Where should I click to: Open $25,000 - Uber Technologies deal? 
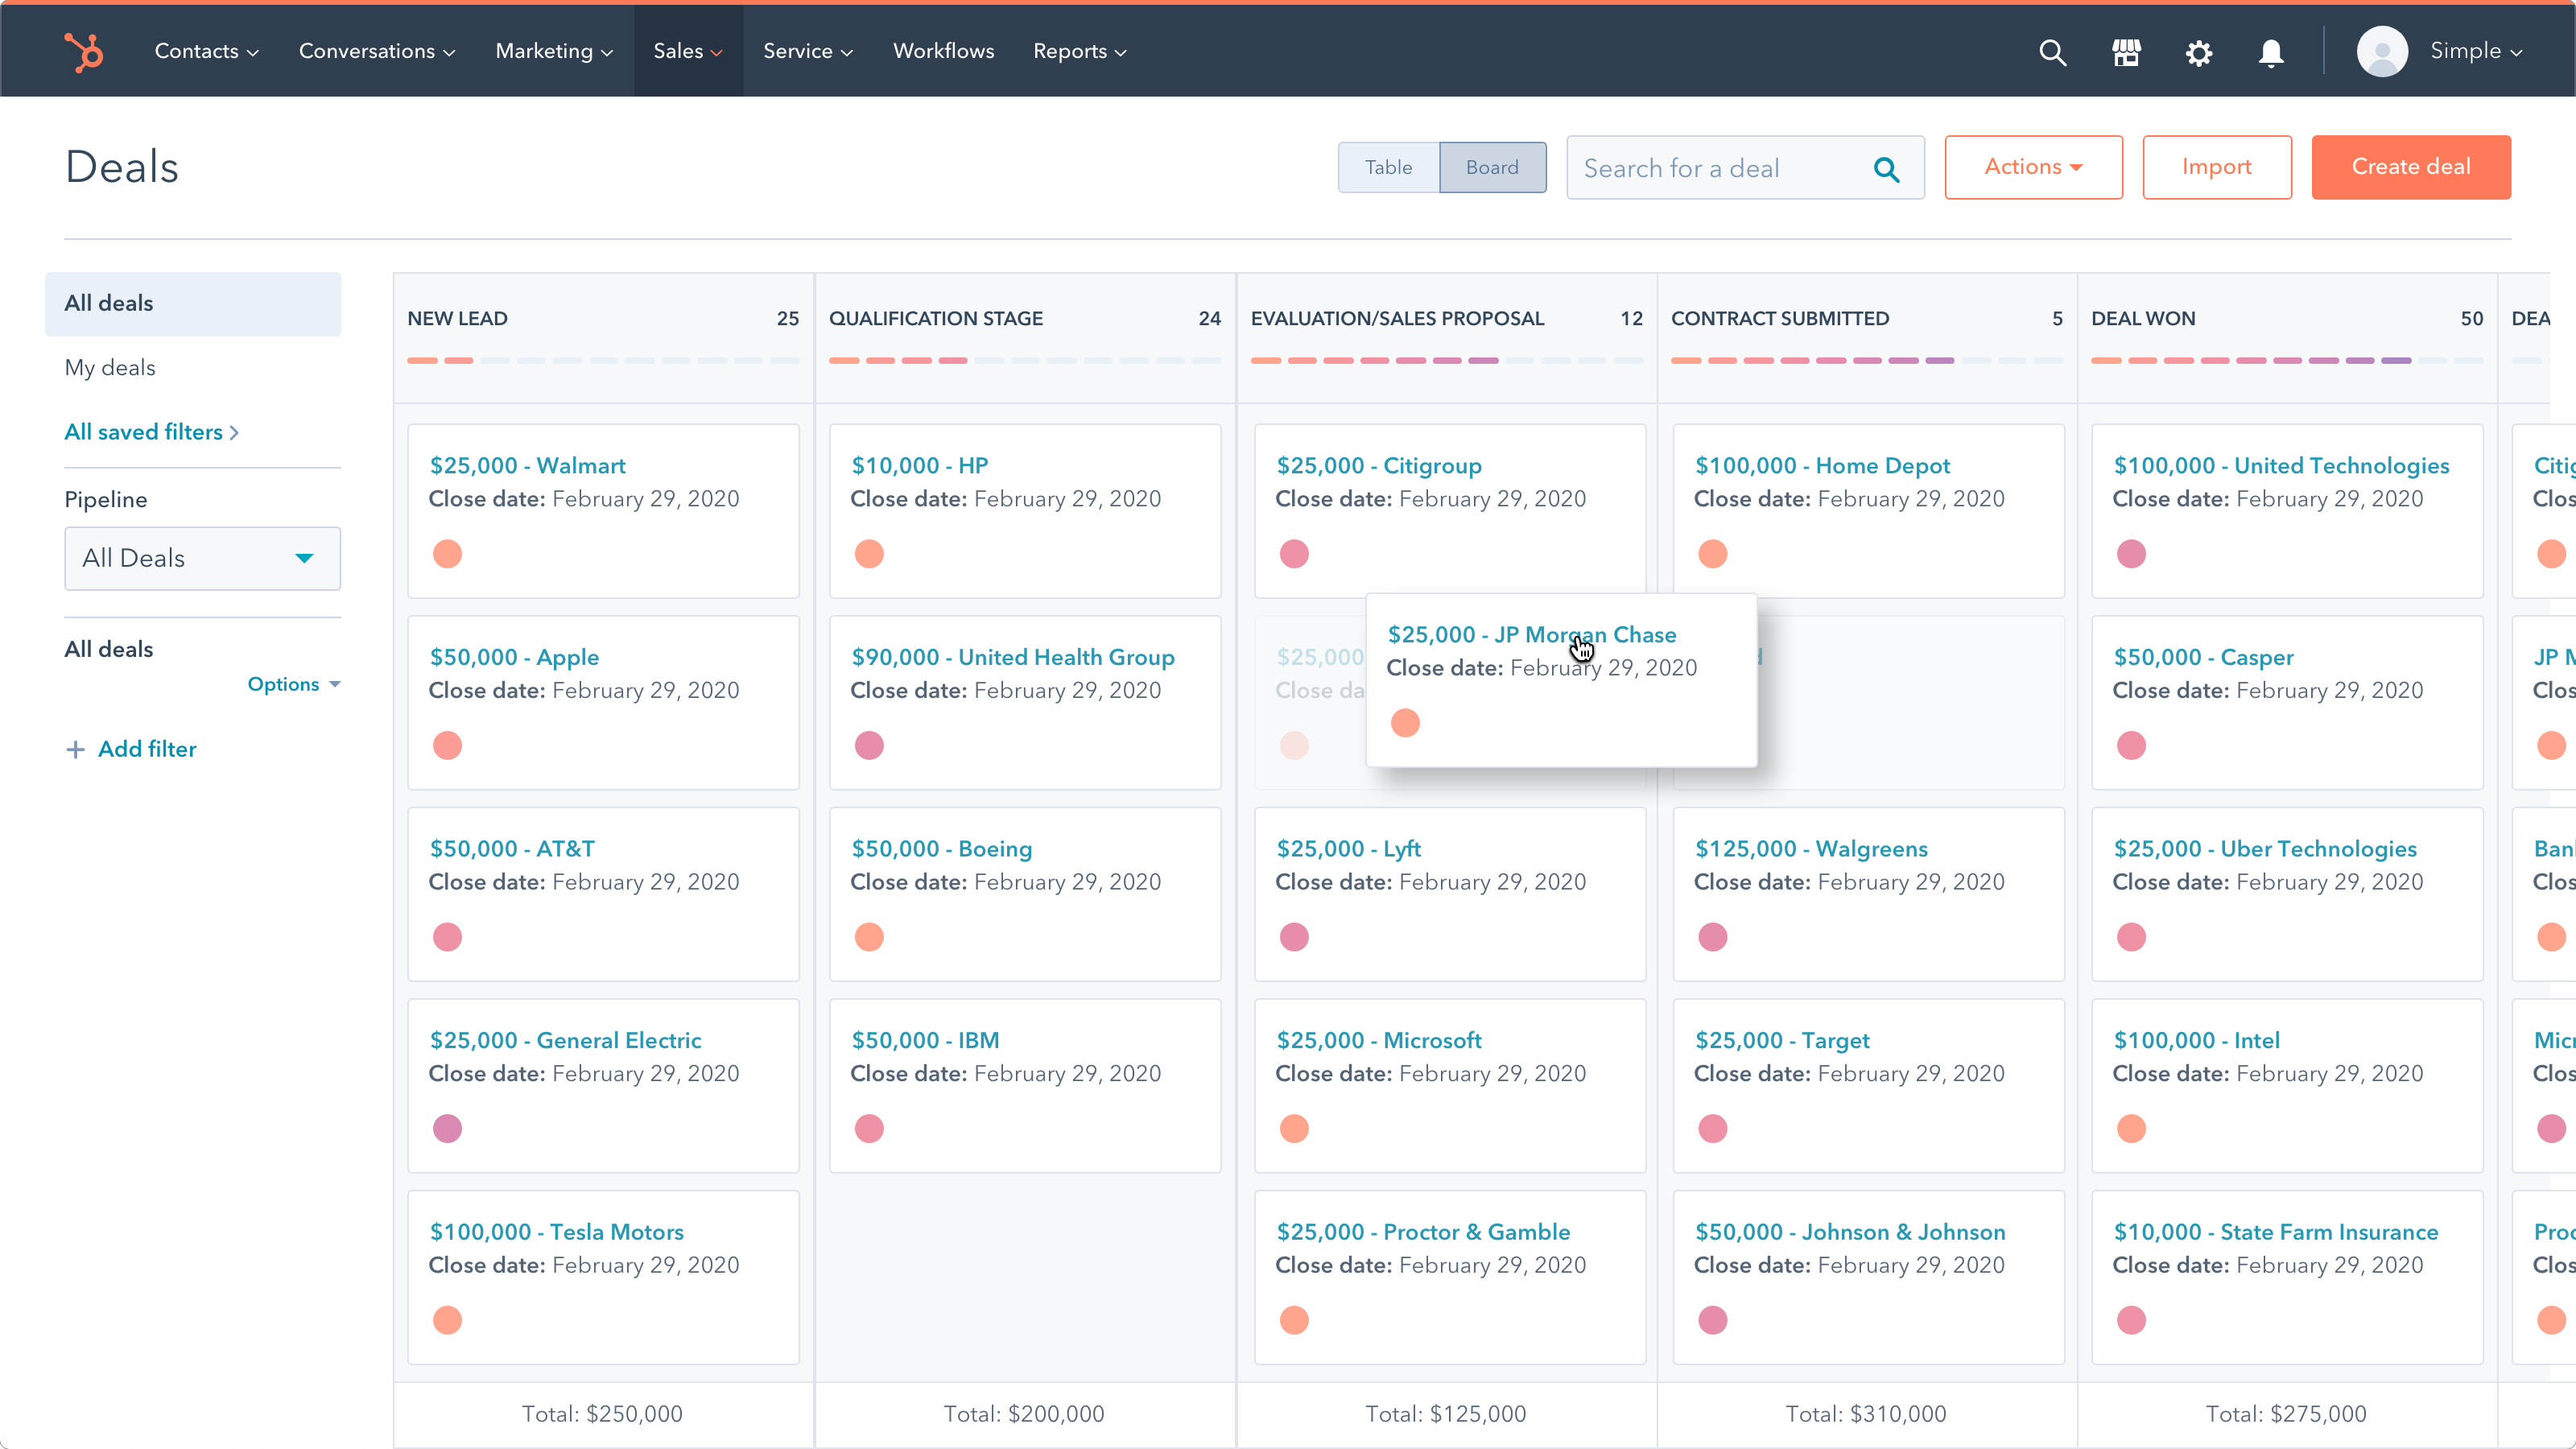click(2265, 849)
